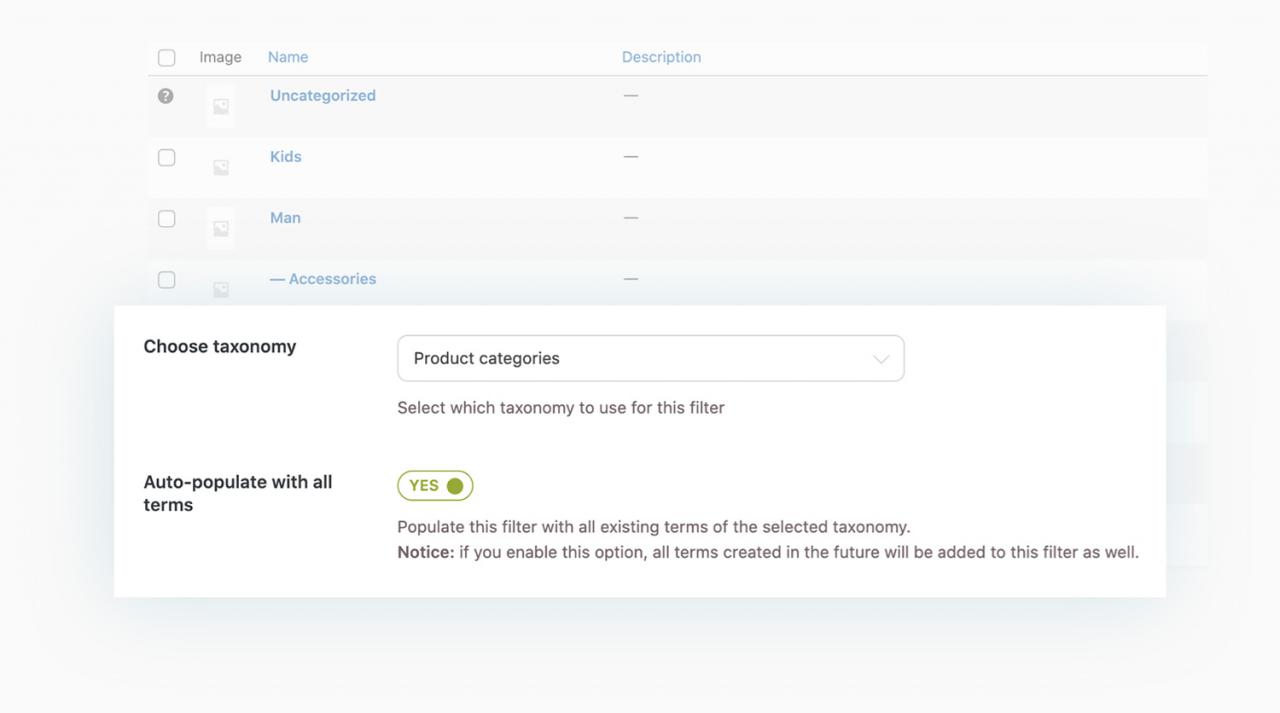Click the Accessories category image placeholder
The width and height of the screenshot is (1280, 713).
coord(221,288)
